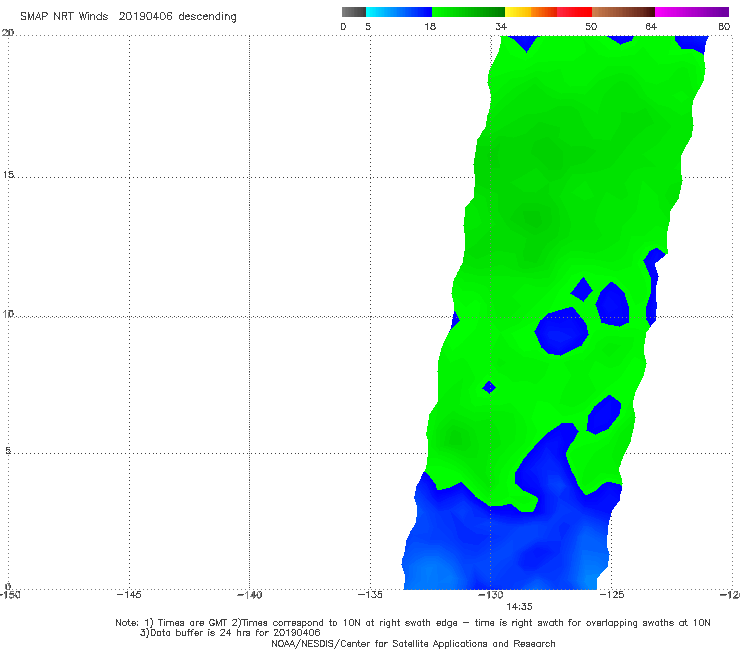Click the title text "SMAP NRT Winds"
Screen dimensions: 740x650
coord(64,16)
